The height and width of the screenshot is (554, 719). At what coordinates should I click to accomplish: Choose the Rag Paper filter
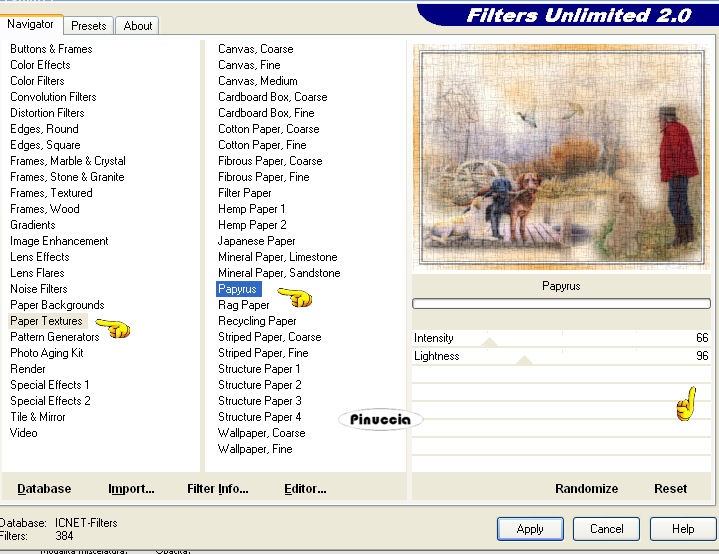(x=243, y=305)
